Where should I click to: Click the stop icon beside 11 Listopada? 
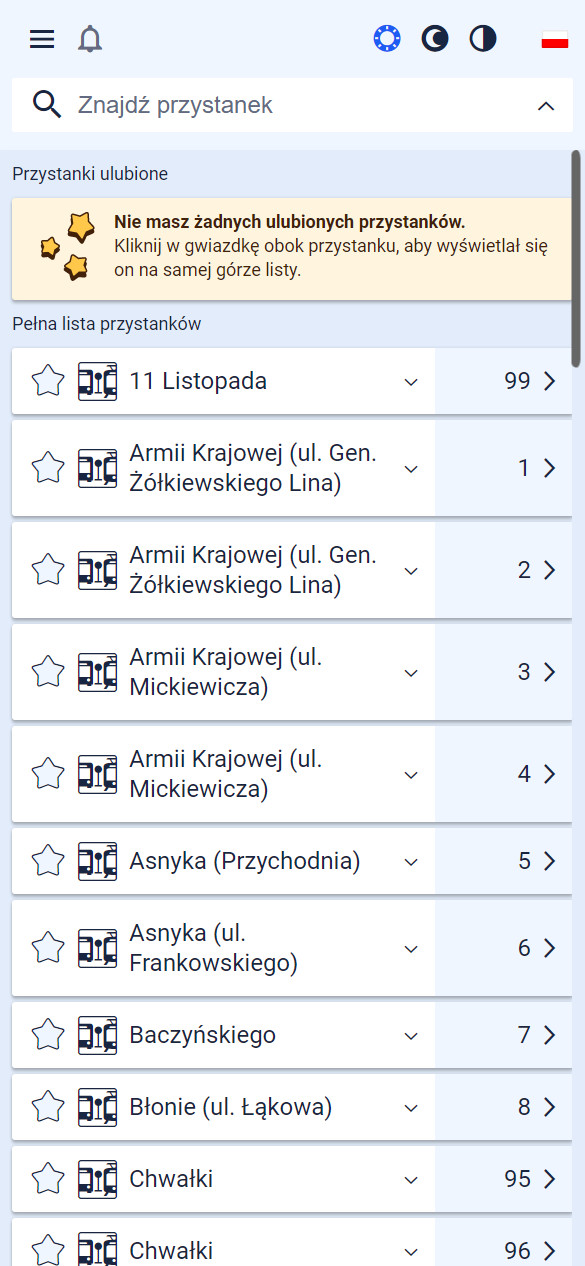(98, 381)
